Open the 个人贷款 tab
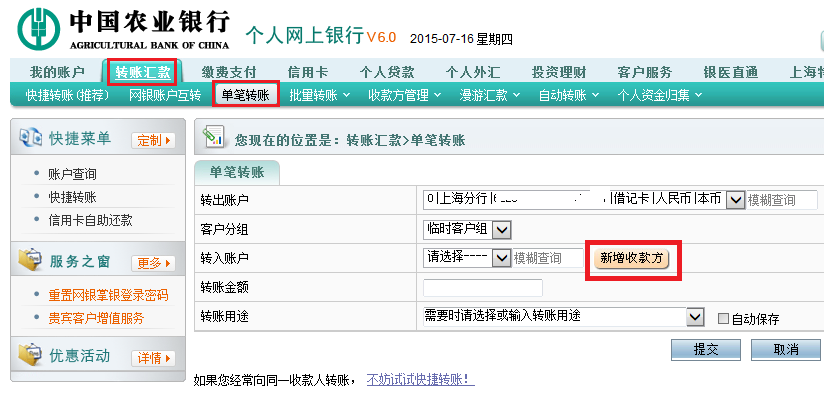The width and height of the screenshot is (824, 407). click(387, 72)
